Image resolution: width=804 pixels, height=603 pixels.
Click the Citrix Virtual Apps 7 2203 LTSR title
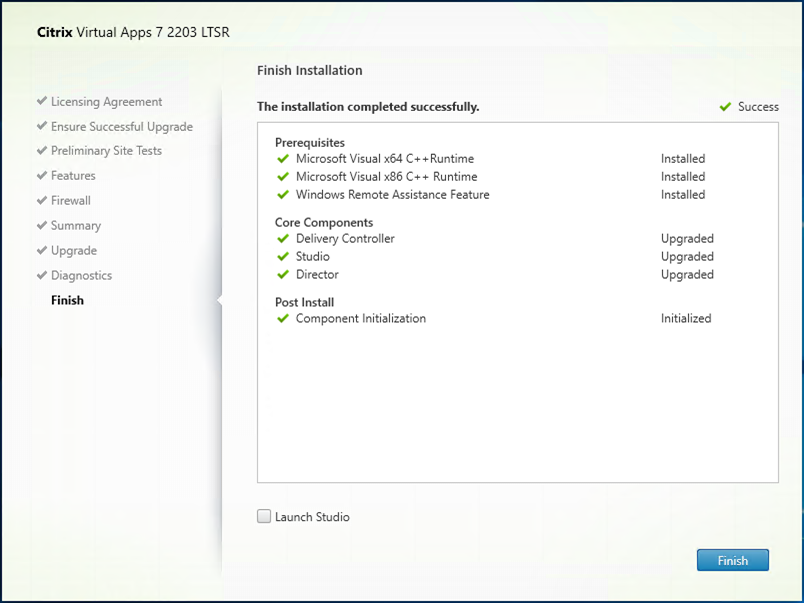click(x=133, y=32)
